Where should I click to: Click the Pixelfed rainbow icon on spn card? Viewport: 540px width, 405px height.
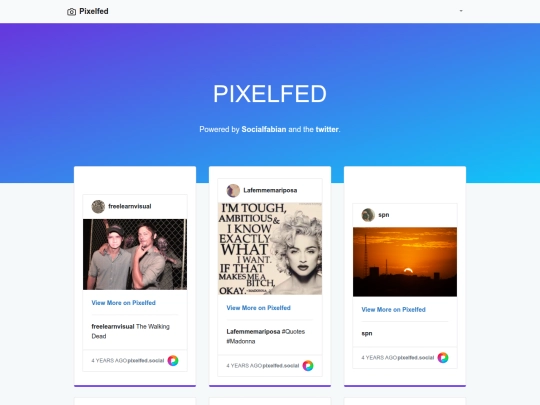coord(443,357)
